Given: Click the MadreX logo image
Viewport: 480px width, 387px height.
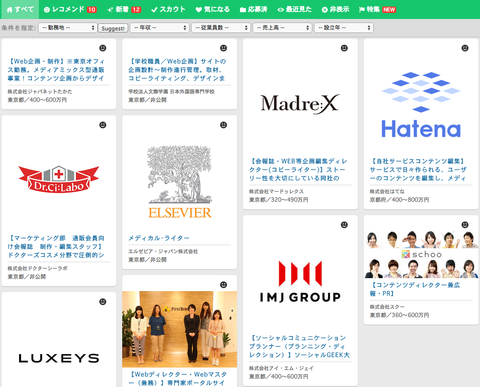Looking at the screenshot, I should tap(300, 104).
